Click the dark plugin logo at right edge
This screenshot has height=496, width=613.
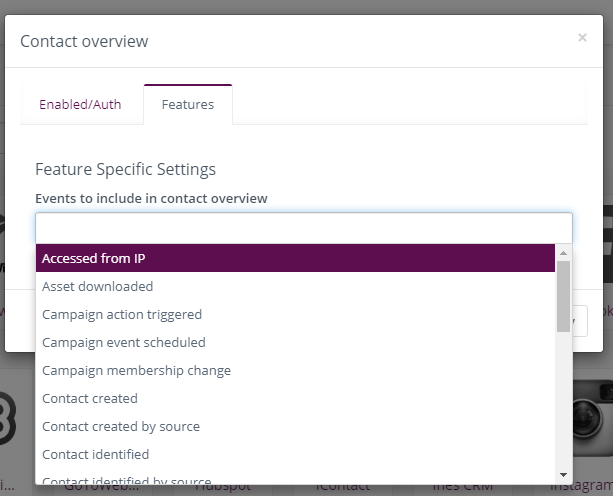click(x=608, y=244)
